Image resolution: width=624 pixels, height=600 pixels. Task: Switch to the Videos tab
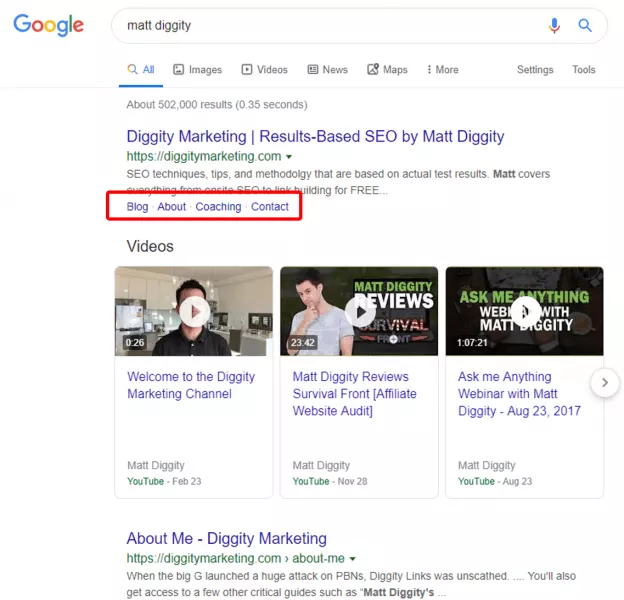(x=265, y=70)
